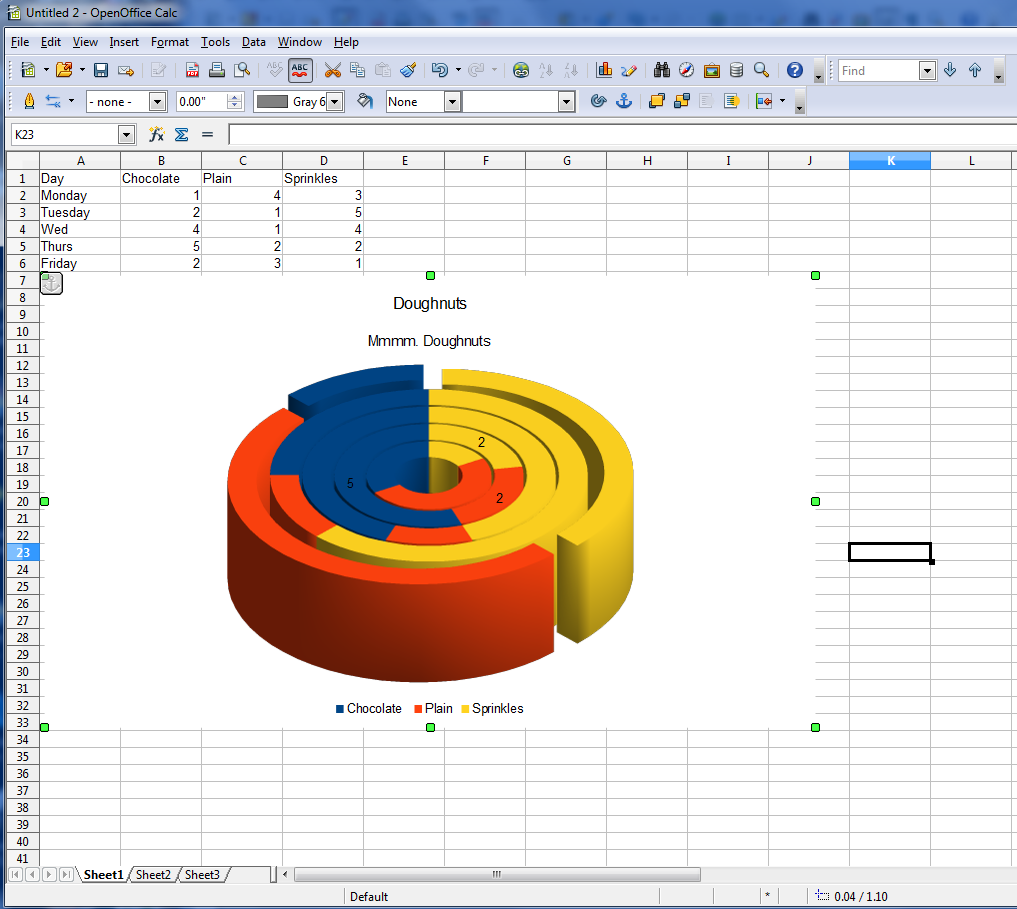The image size is (1017, 909).
Task: Select column K header
Action: click(x=890, y=160)
